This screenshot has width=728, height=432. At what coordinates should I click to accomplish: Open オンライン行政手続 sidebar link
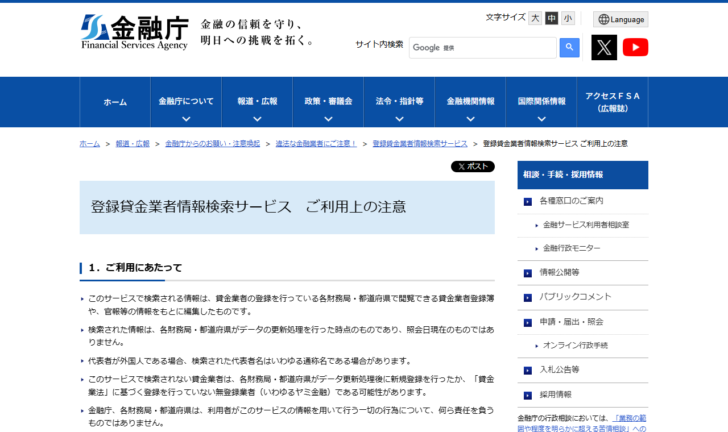pos(575,346)
